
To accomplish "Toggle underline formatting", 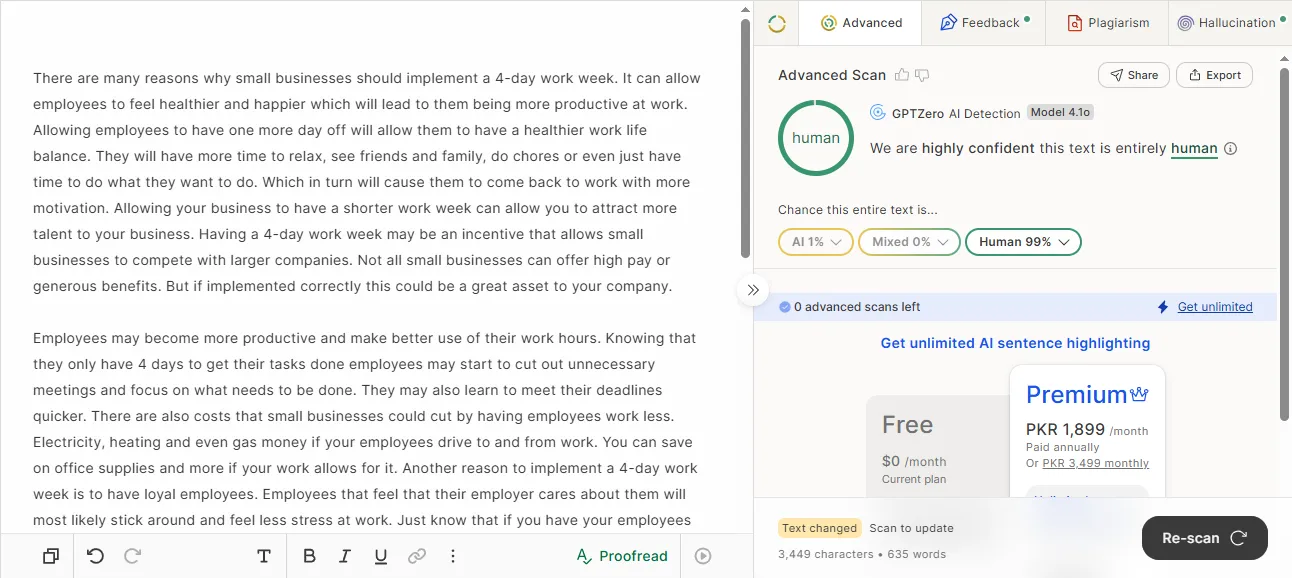I will pos(381,556).
